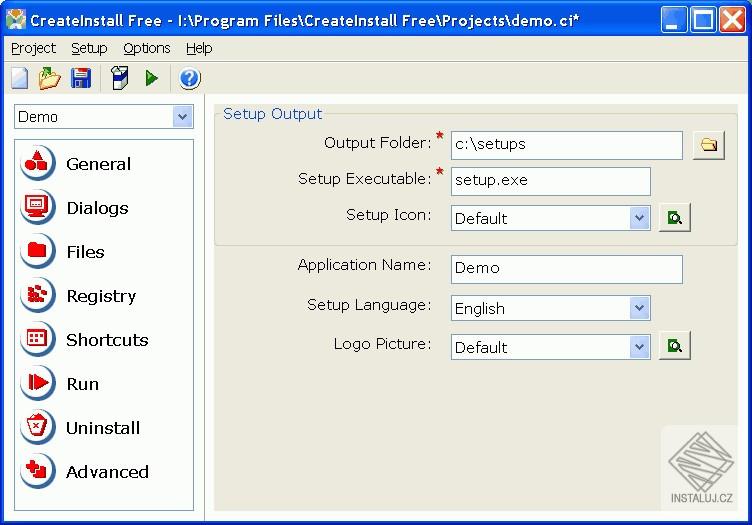The image size is (752, 525).
Task: Expand the Demo project dropdown
Action: (182, 117)
